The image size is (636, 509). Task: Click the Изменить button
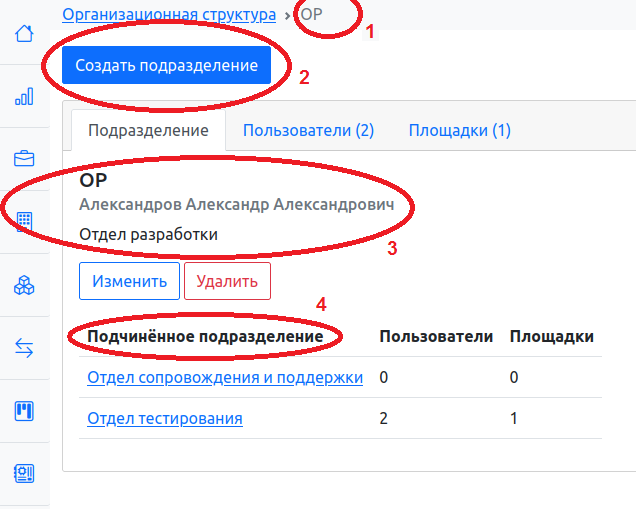[129, 281]
